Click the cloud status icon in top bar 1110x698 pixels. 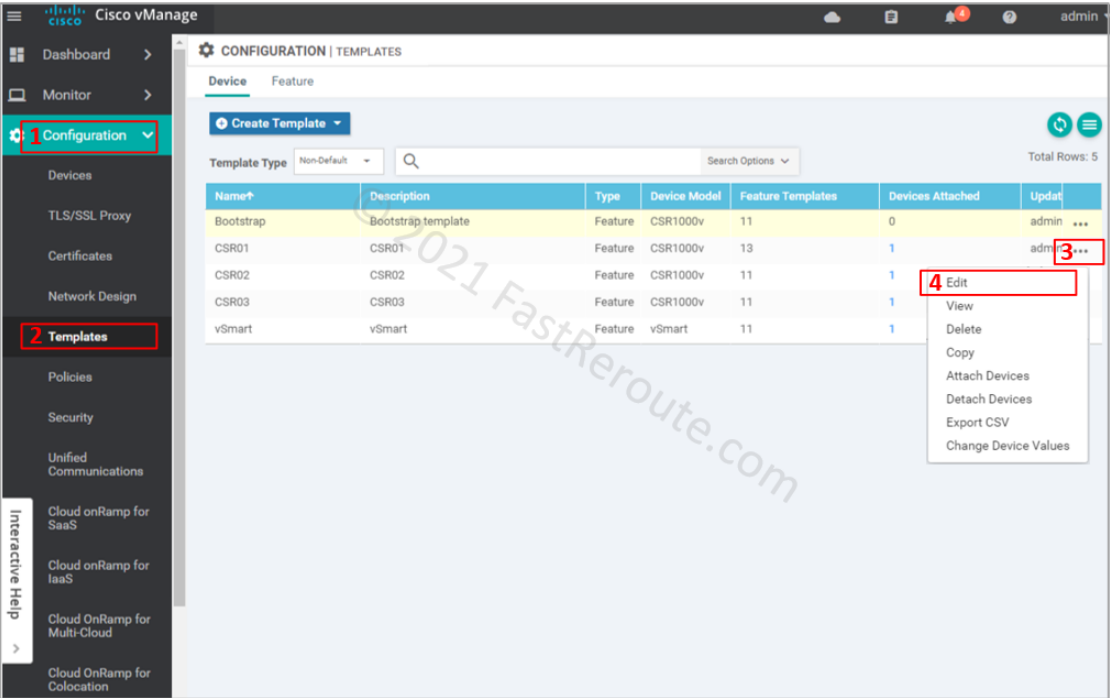(x=831, y=16)
